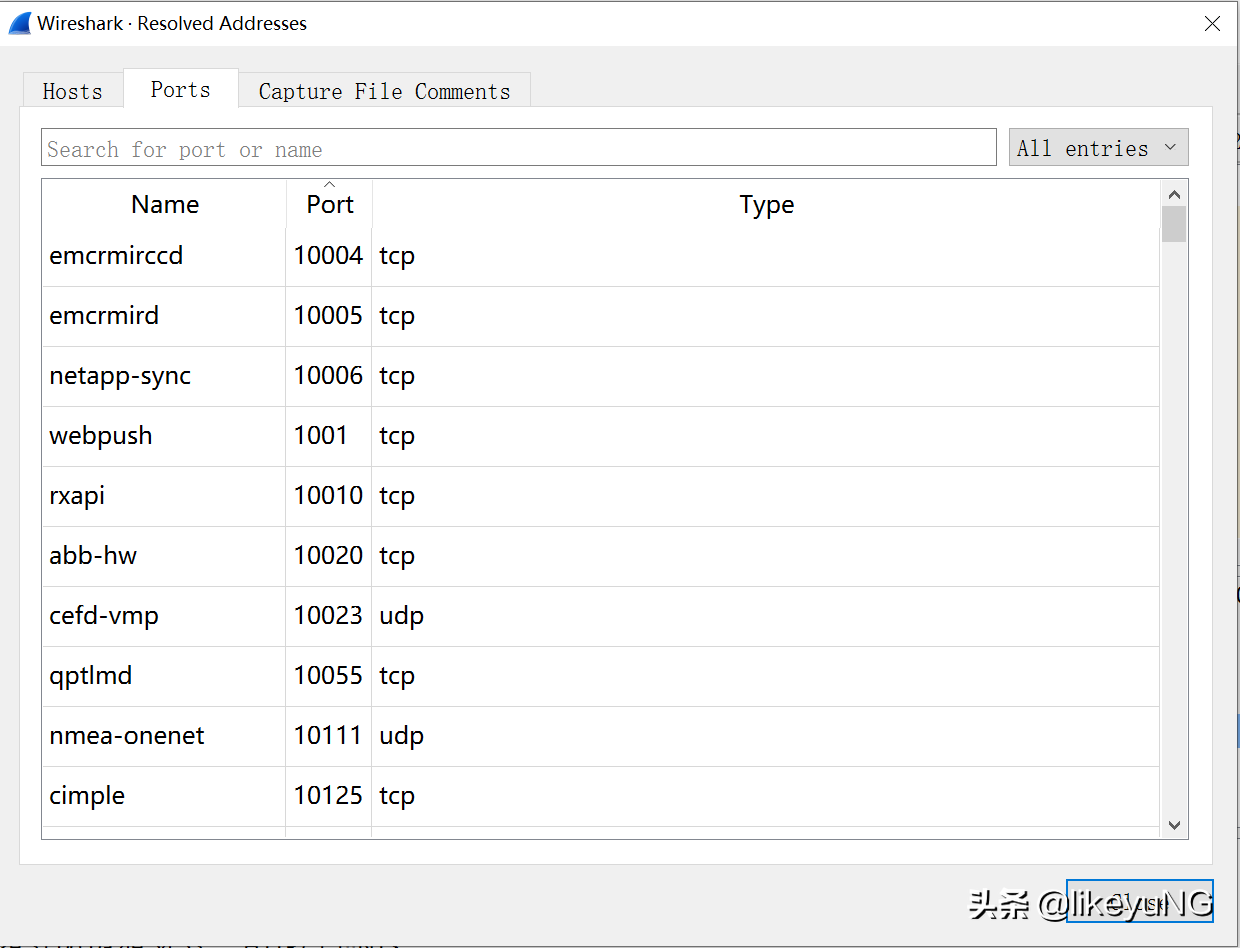Screen dimensions: 1240x948
Task: Click port number 1001
Action: point(321,436)
